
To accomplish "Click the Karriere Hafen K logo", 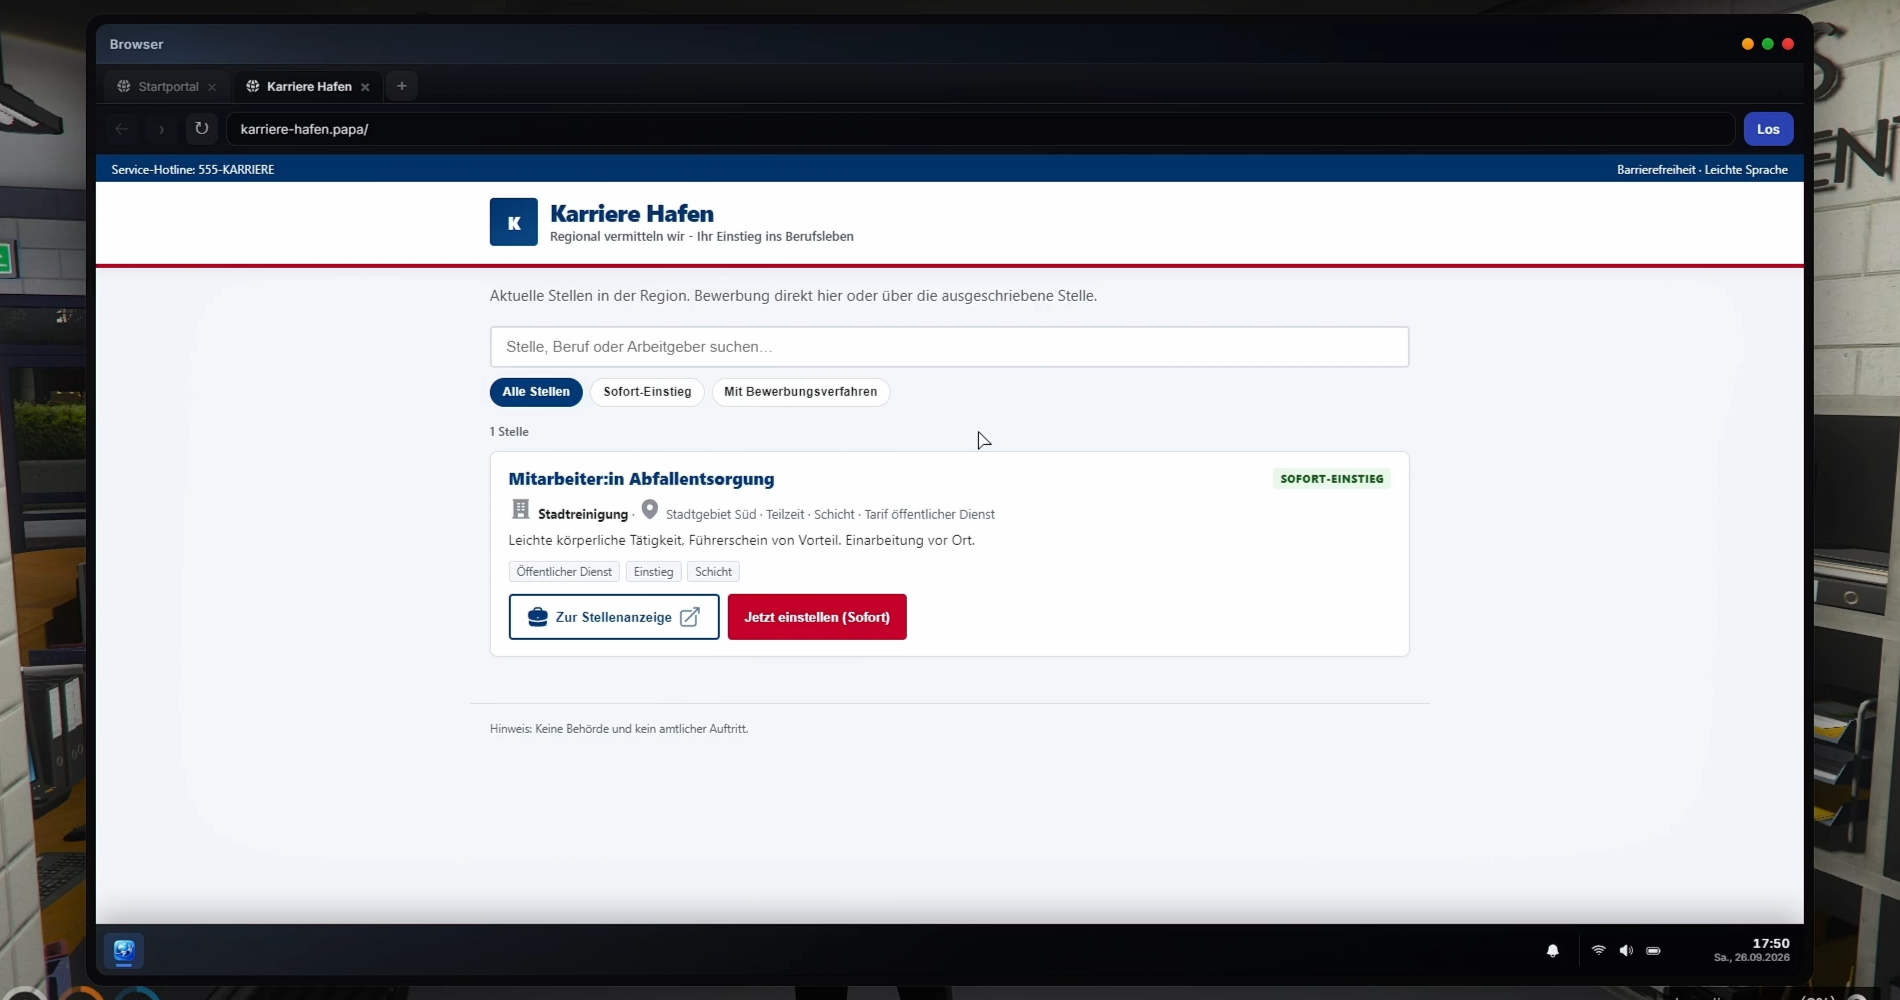I will 514,222.
